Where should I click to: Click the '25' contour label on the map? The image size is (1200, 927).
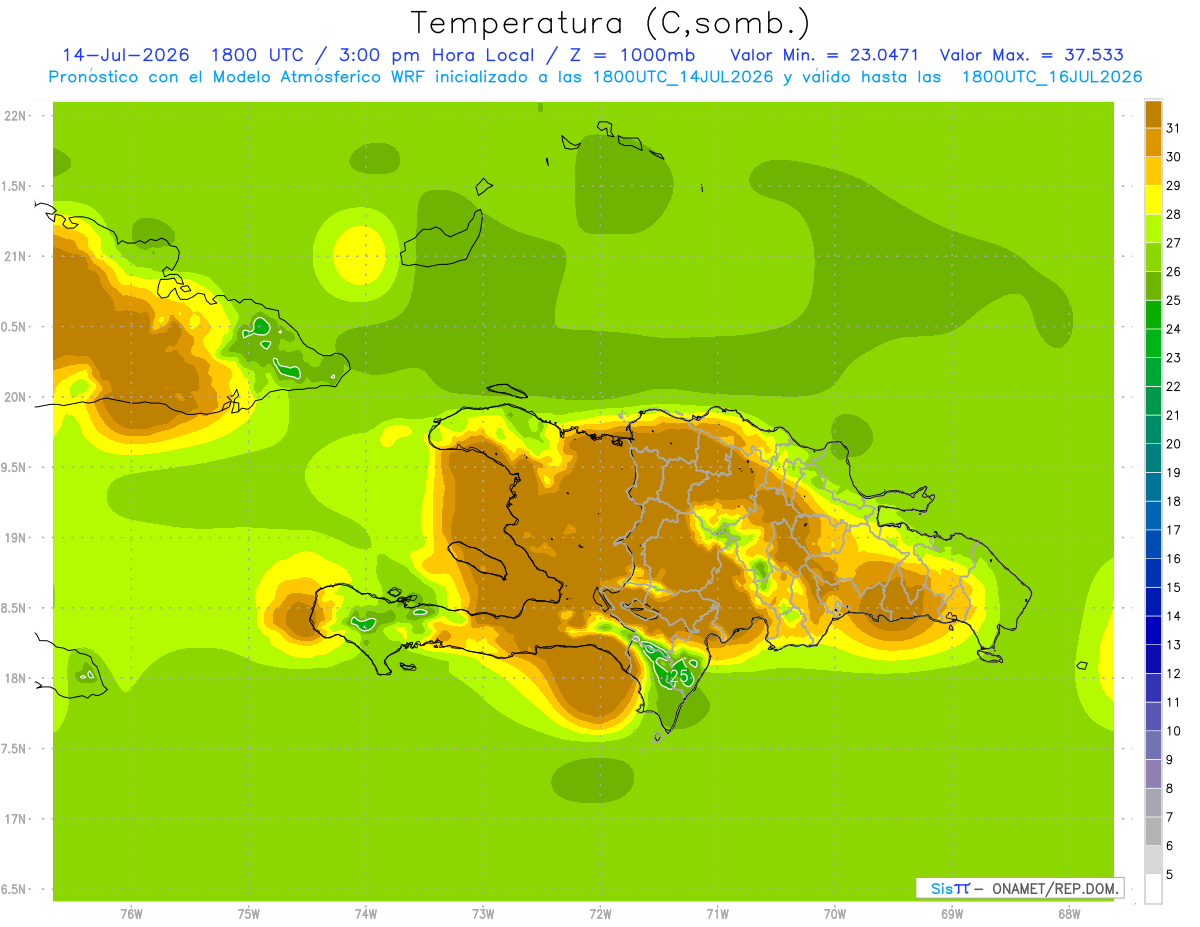point(680,675)
